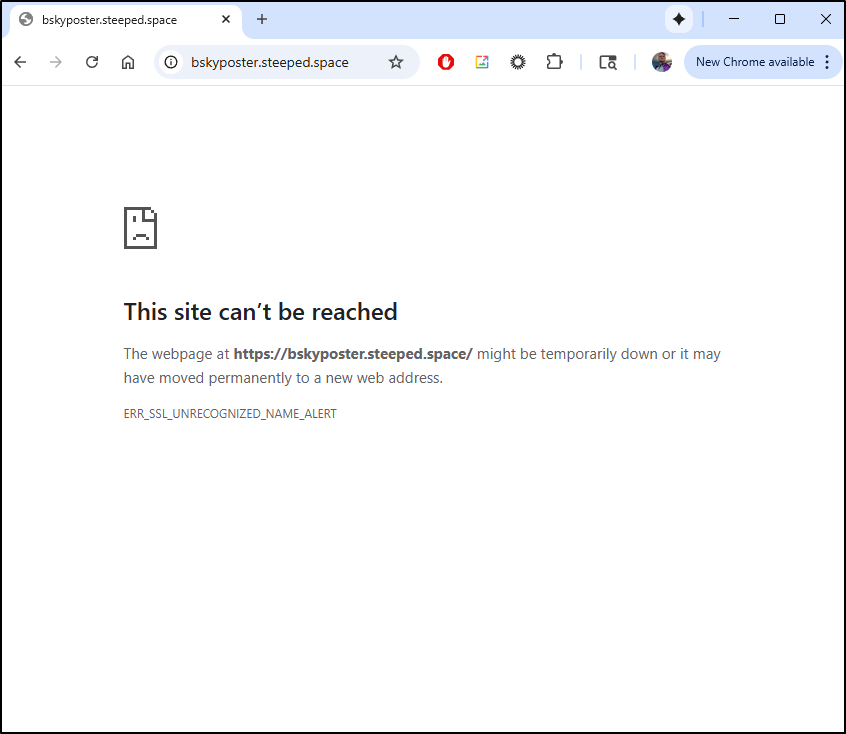Viewport: 846px width, 734px height.
Task: Open a new tab with plus button
Action: click(262, 19)
